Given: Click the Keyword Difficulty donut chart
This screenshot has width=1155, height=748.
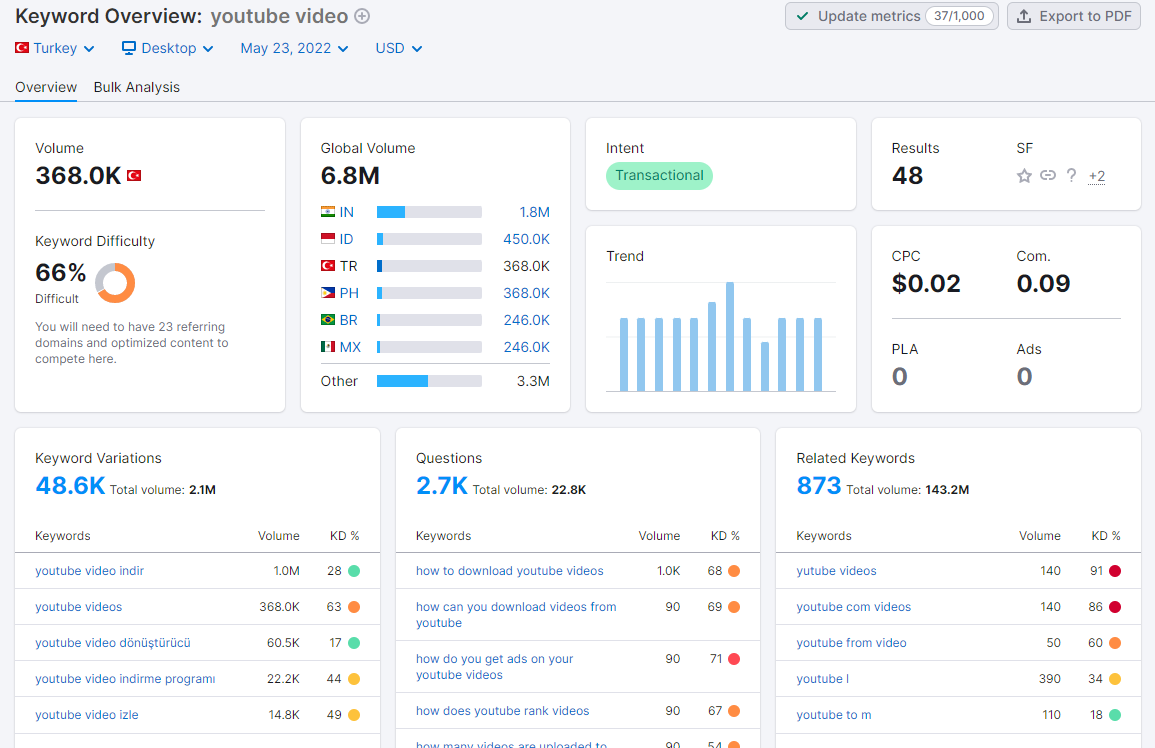Looking at the screenshot, I should pyautogui.click(x=115, y=283).
